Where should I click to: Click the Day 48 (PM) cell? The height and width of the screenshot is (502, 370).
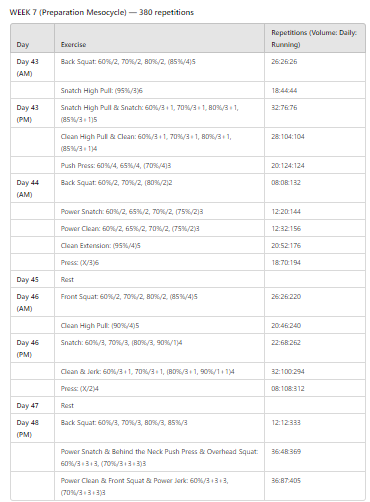[33, 428]
